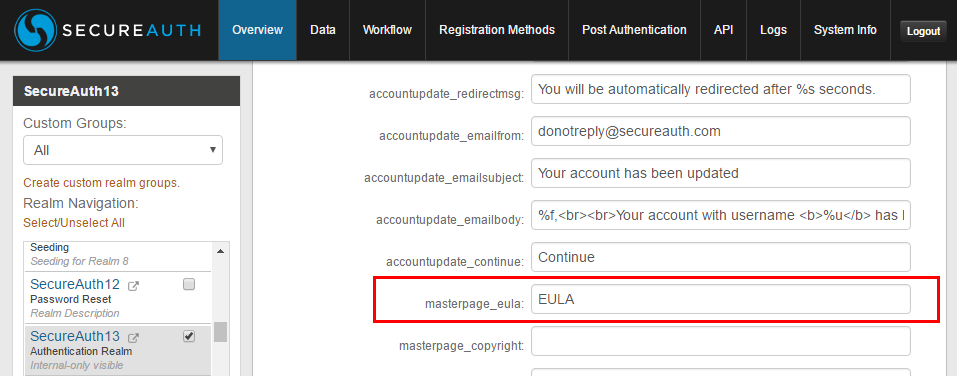The image size is (957, 376).
Task: Open the Custom Groups dropdown
Action: pyautogui.click(x=123, y=150)
